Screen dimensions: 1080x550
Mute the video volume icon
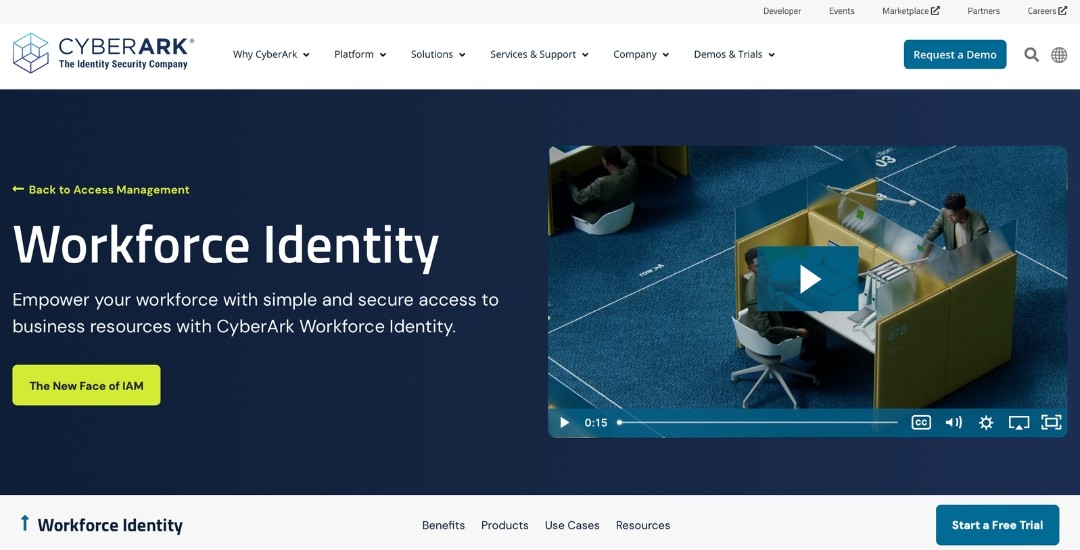pyautogui.click(x=953, y=423)
